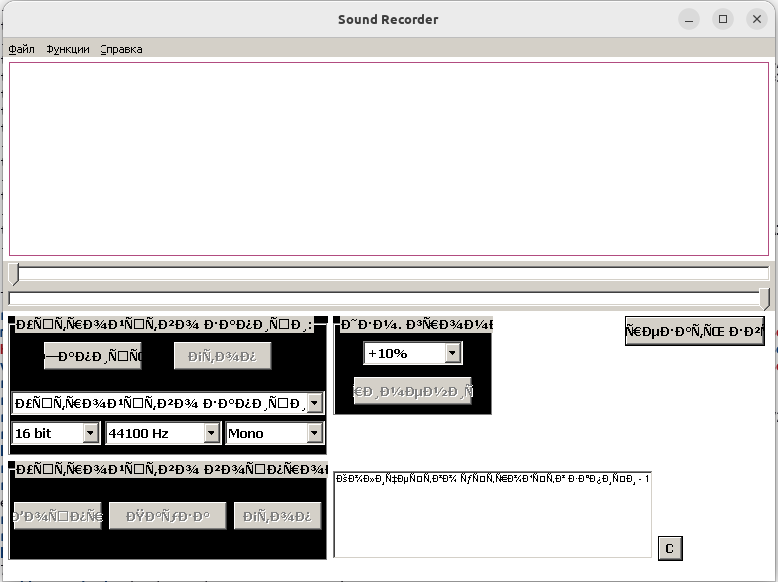778x582 pixels.
Task: Minimize the Sound Recorder window
Action: [x=689, y=19]
